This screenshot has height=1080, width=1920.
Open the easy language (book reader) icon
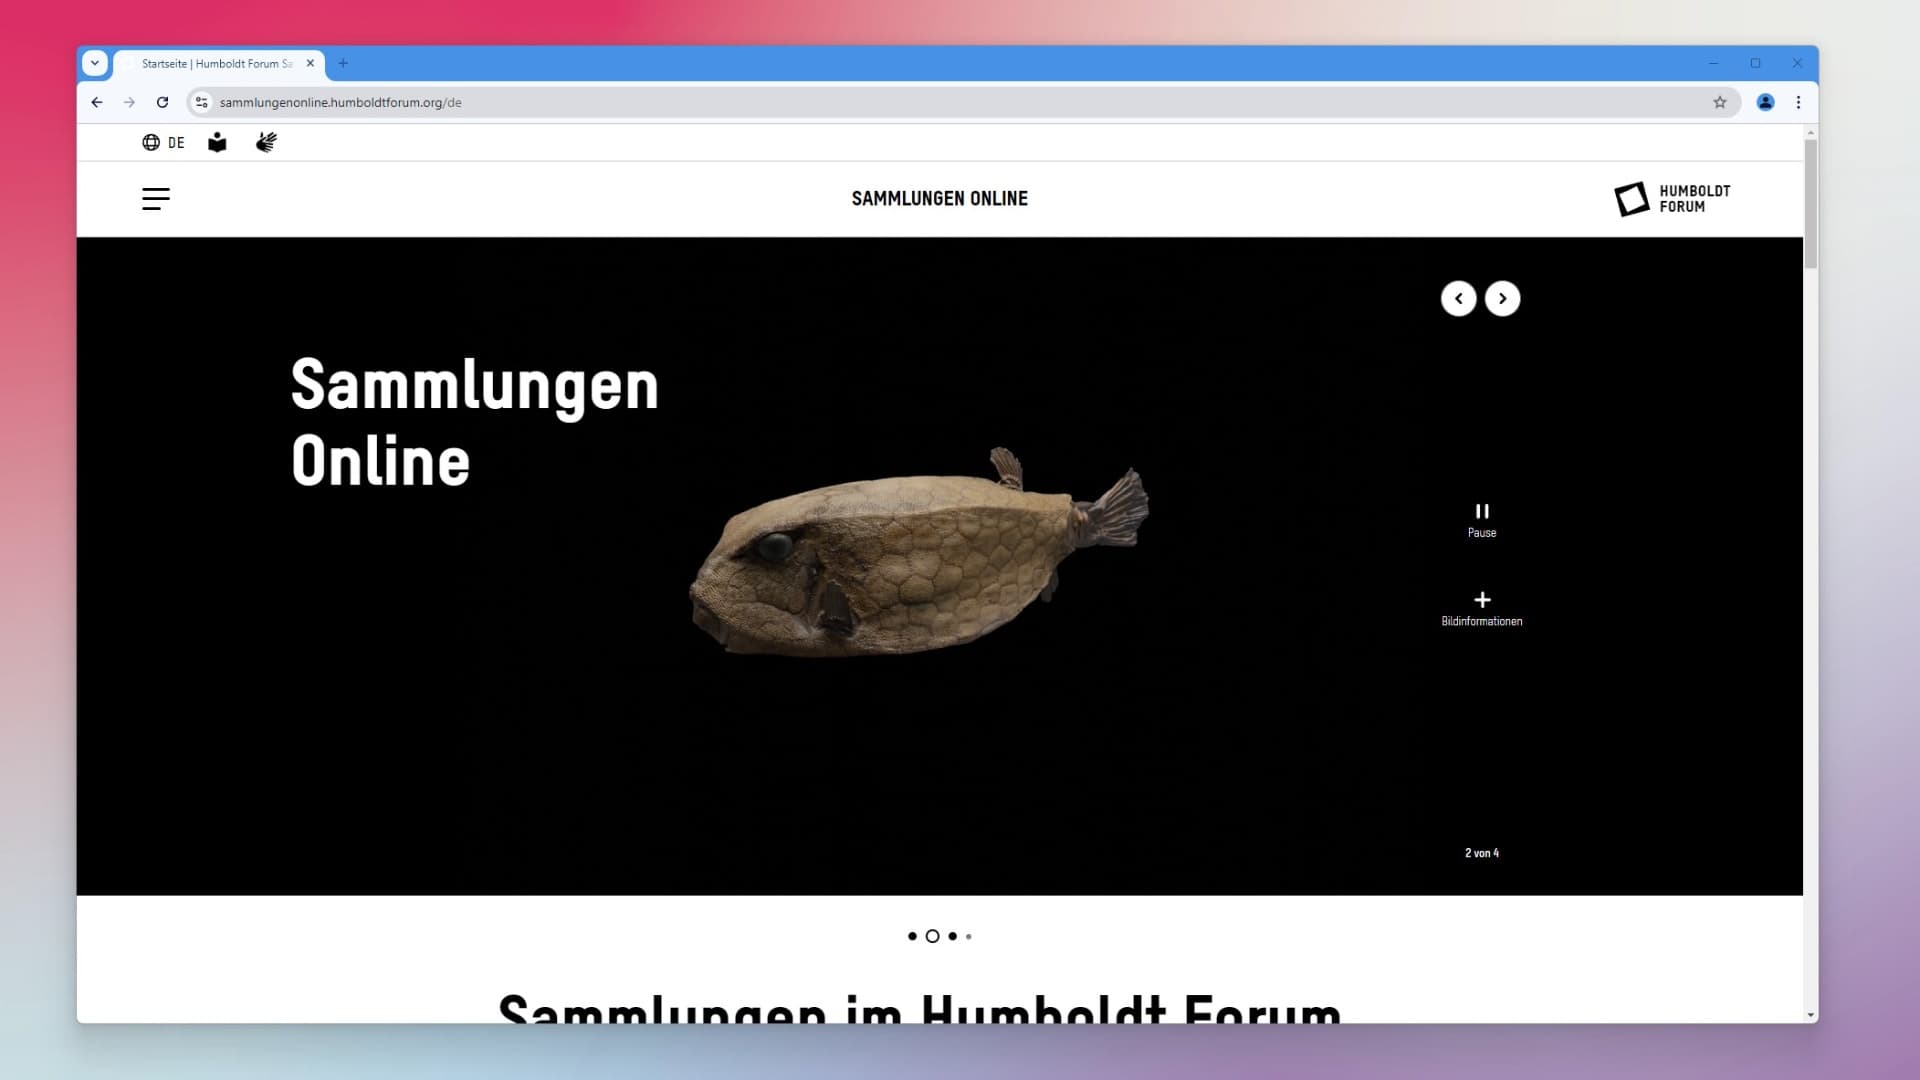(x=217, y=143)
